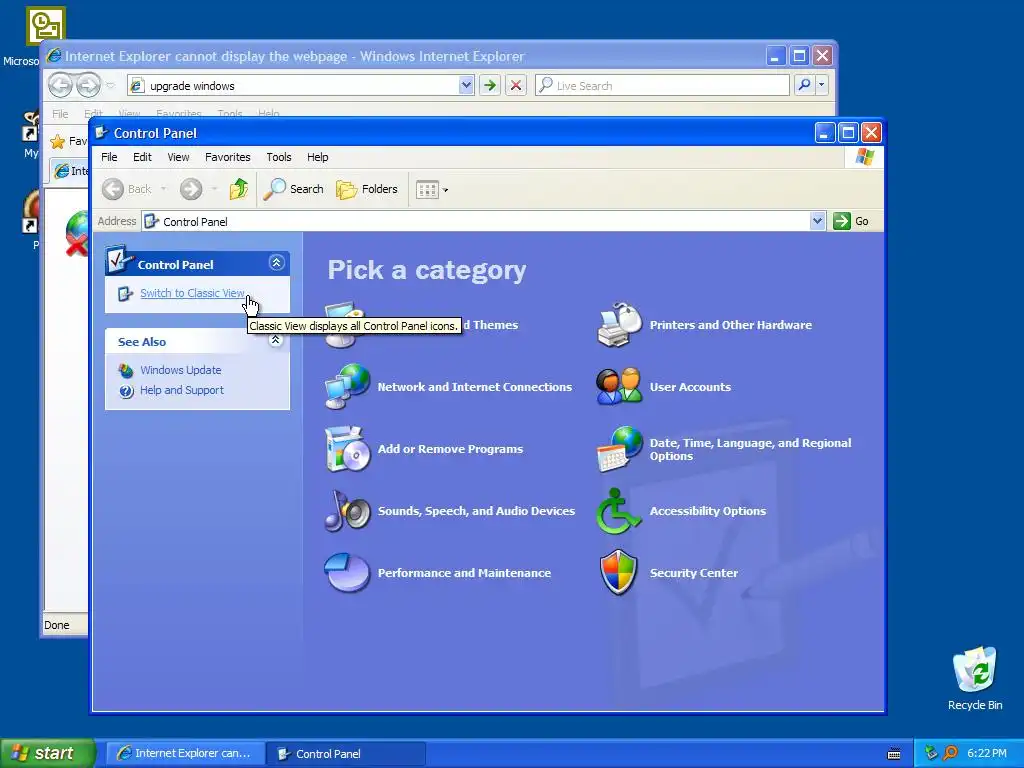This screenshot has height=768, width=1024.
Task: Open the Help menu in Control Panel
Action: point(317,157)
